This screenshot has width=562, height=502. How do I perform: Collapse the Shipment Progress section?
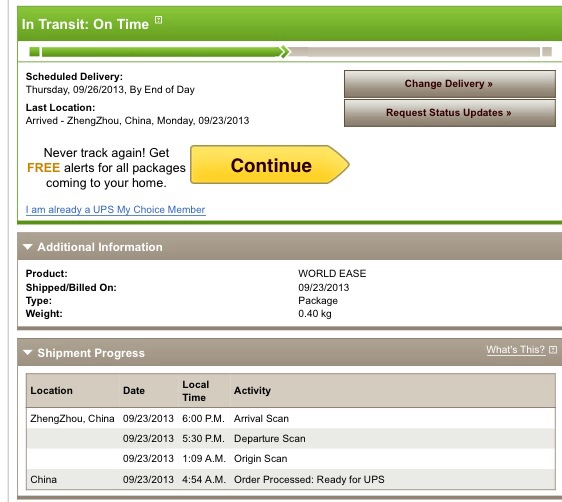(28, 353)
